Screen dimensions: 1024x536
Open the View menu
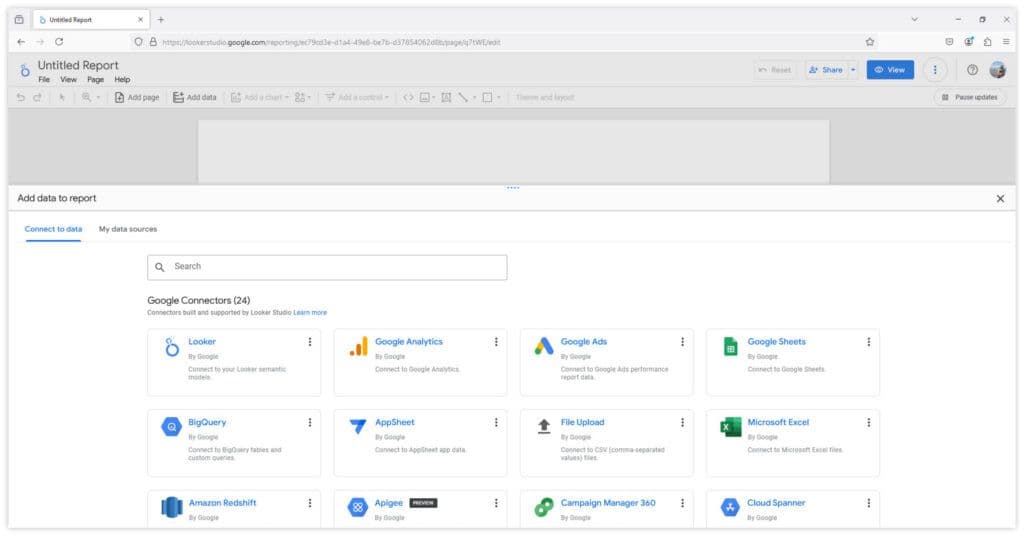coord(69,80)
